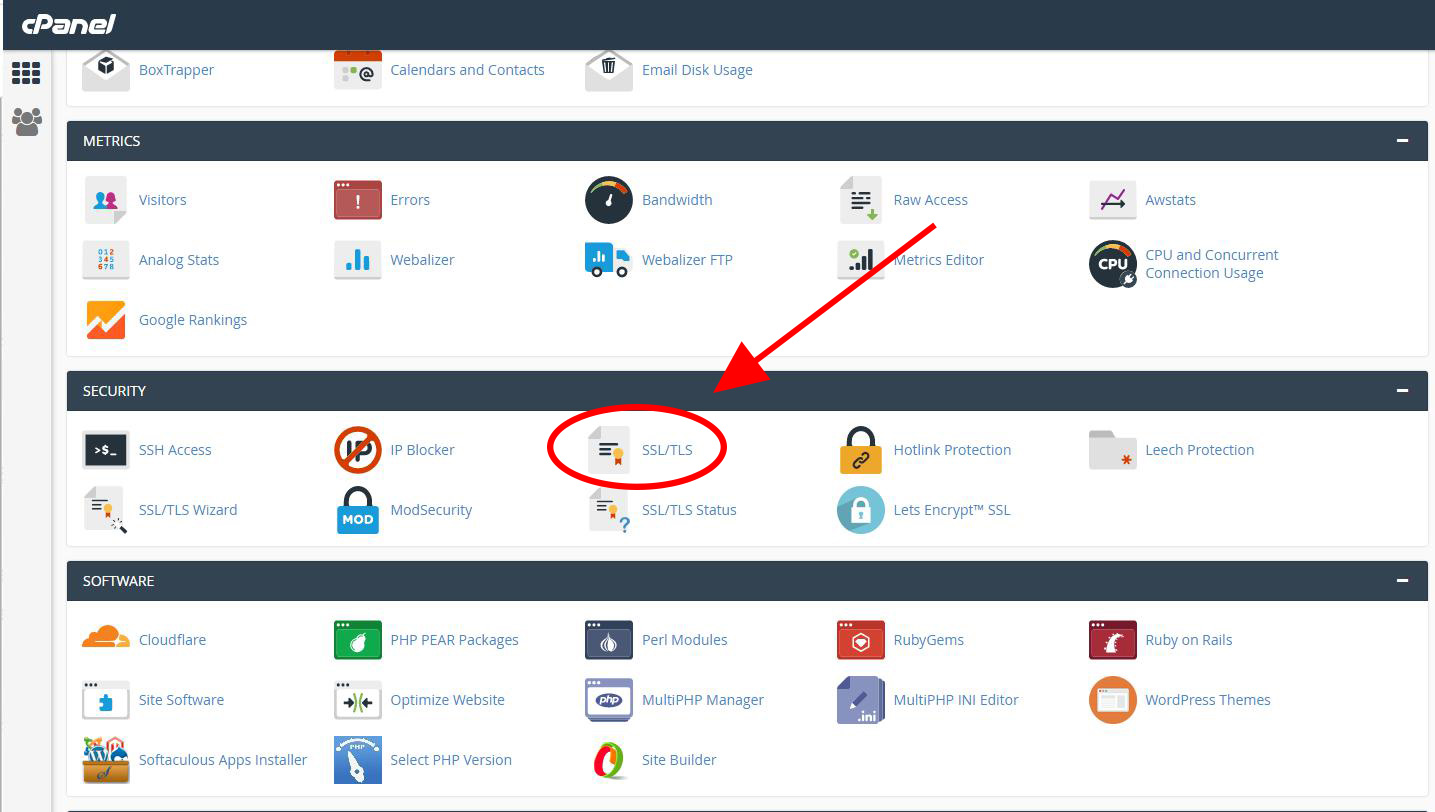Open the Awstats chart icon
Viewport: 1435px width, 812px height.
[x=1113, y=200]
